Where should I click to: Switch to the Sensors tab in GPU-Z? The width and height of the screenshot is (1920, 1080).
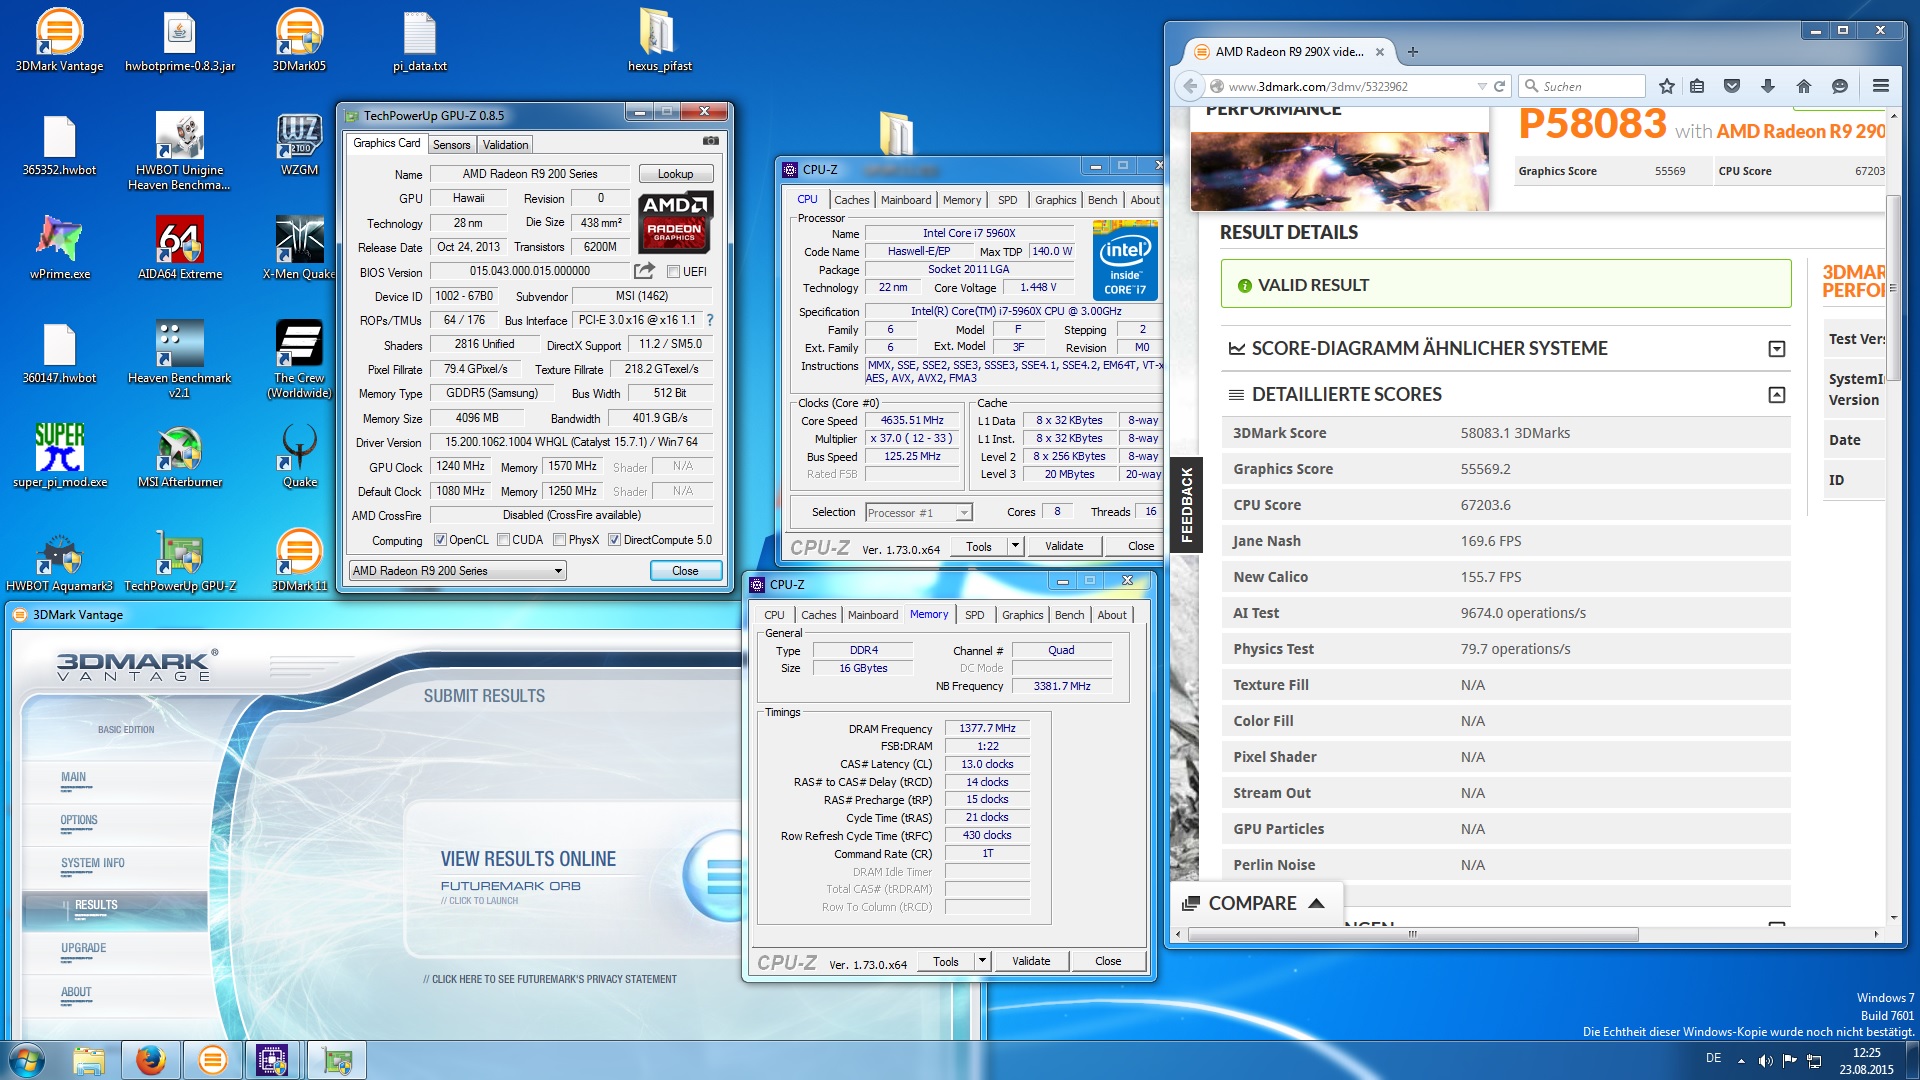tap(451, 145)
